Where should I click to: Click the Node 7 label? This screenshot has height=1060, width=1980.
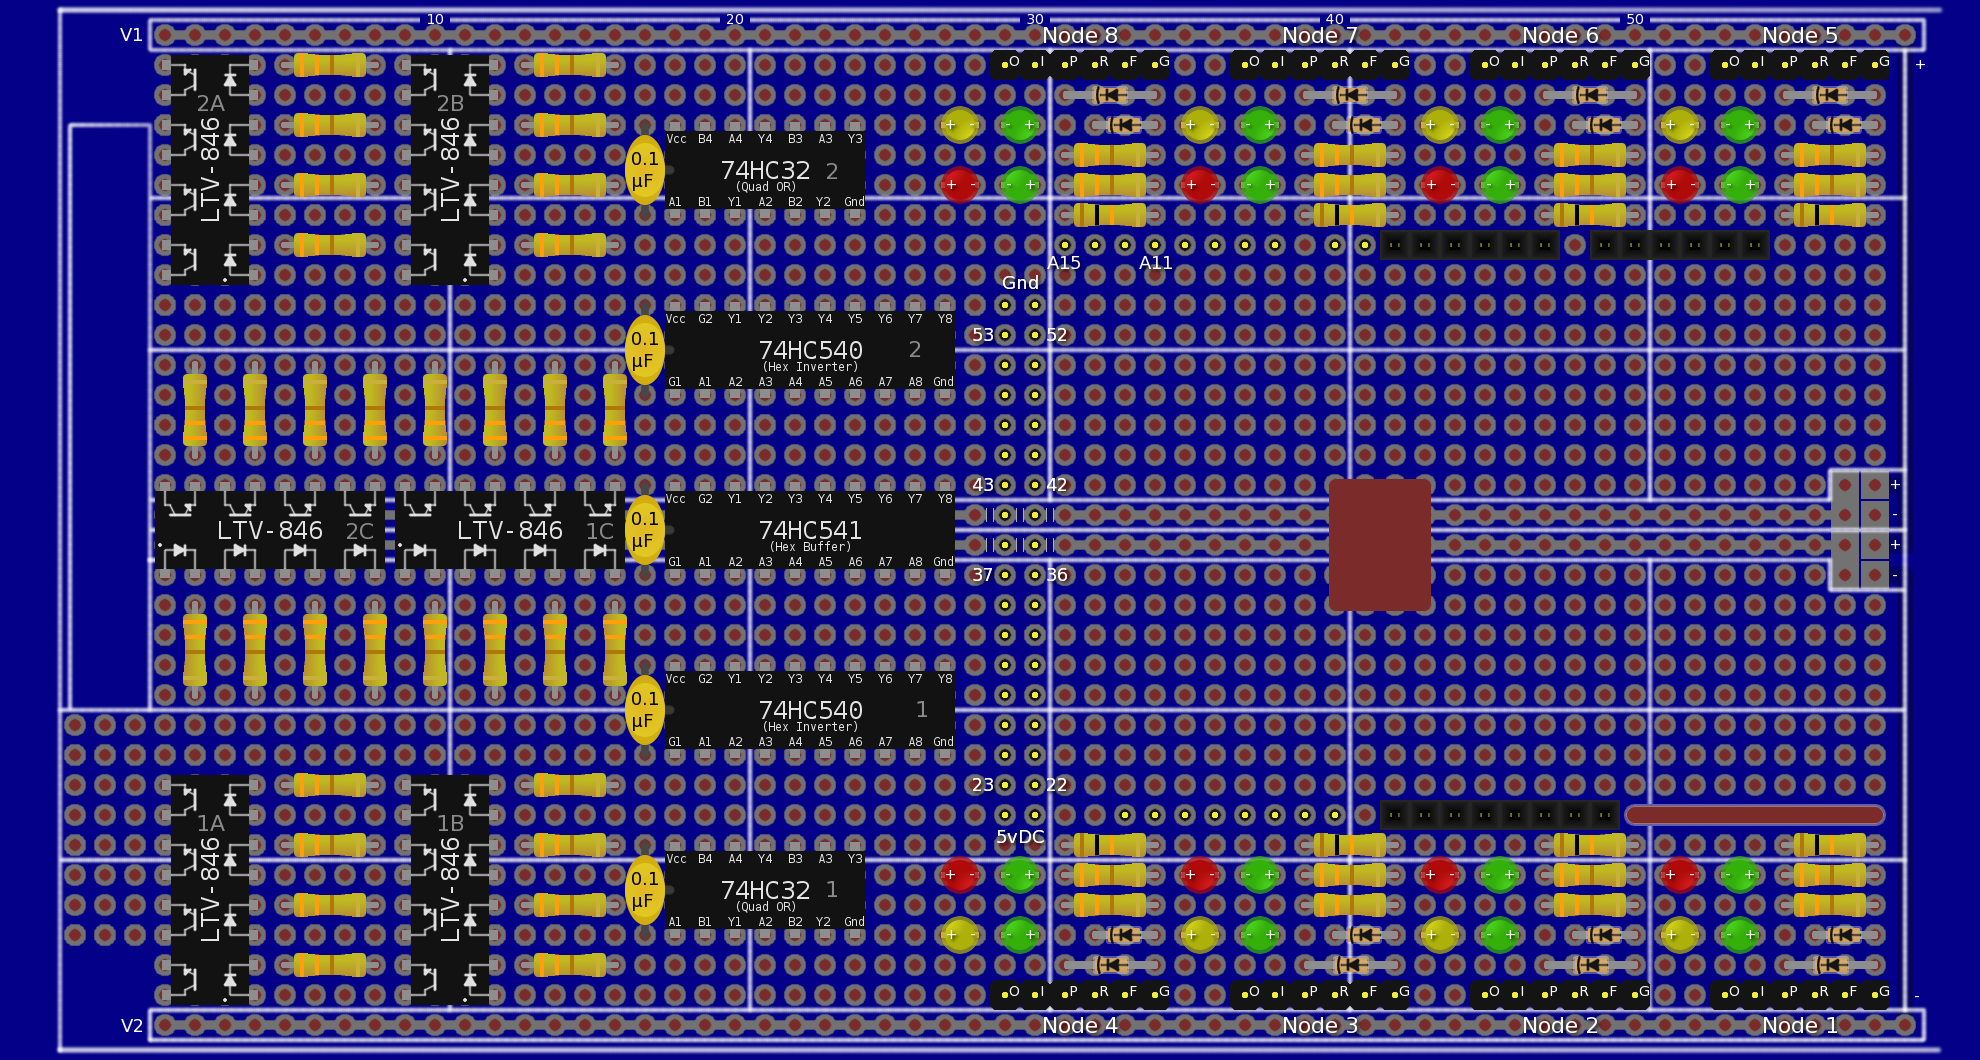point(1320,35)
